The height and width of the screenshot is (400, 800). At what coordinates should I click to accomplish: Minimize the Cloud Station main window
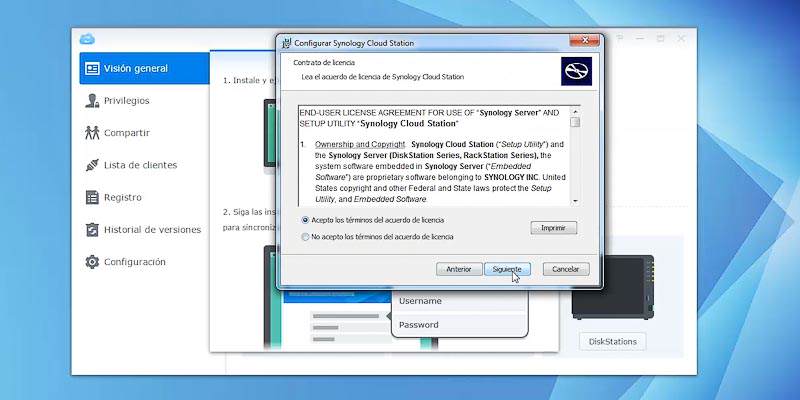coord(640,38)
